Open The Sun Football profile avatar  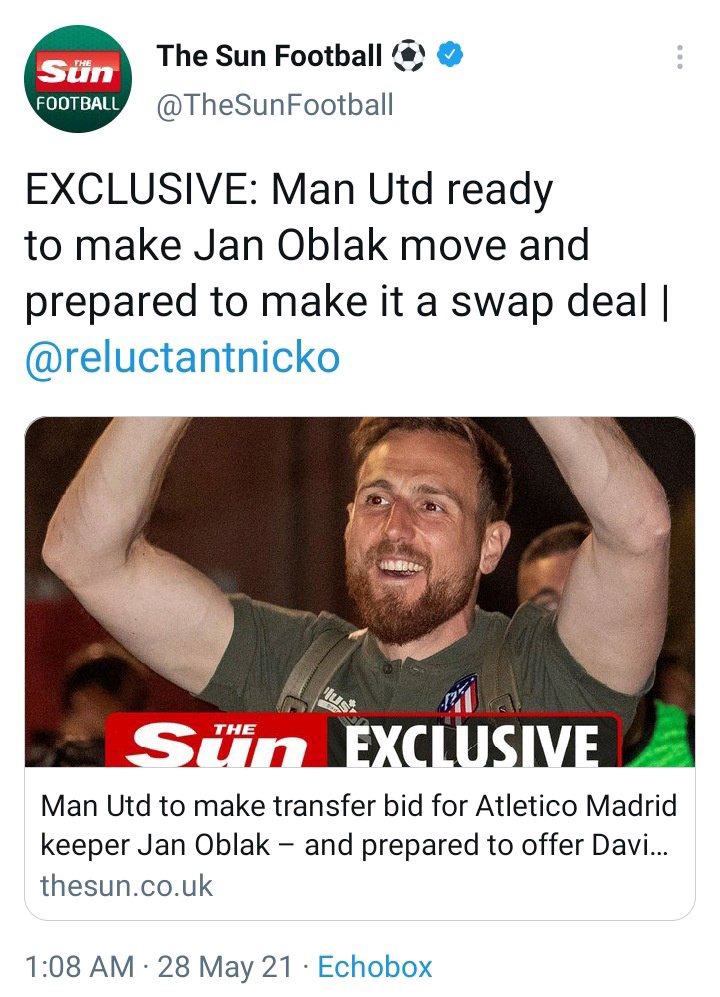tap(78, 79)
